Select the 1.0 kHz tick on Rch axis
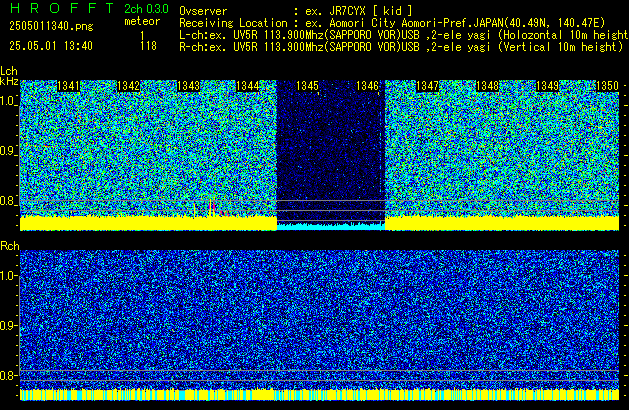629x410 pixels. tap(8, 276)
